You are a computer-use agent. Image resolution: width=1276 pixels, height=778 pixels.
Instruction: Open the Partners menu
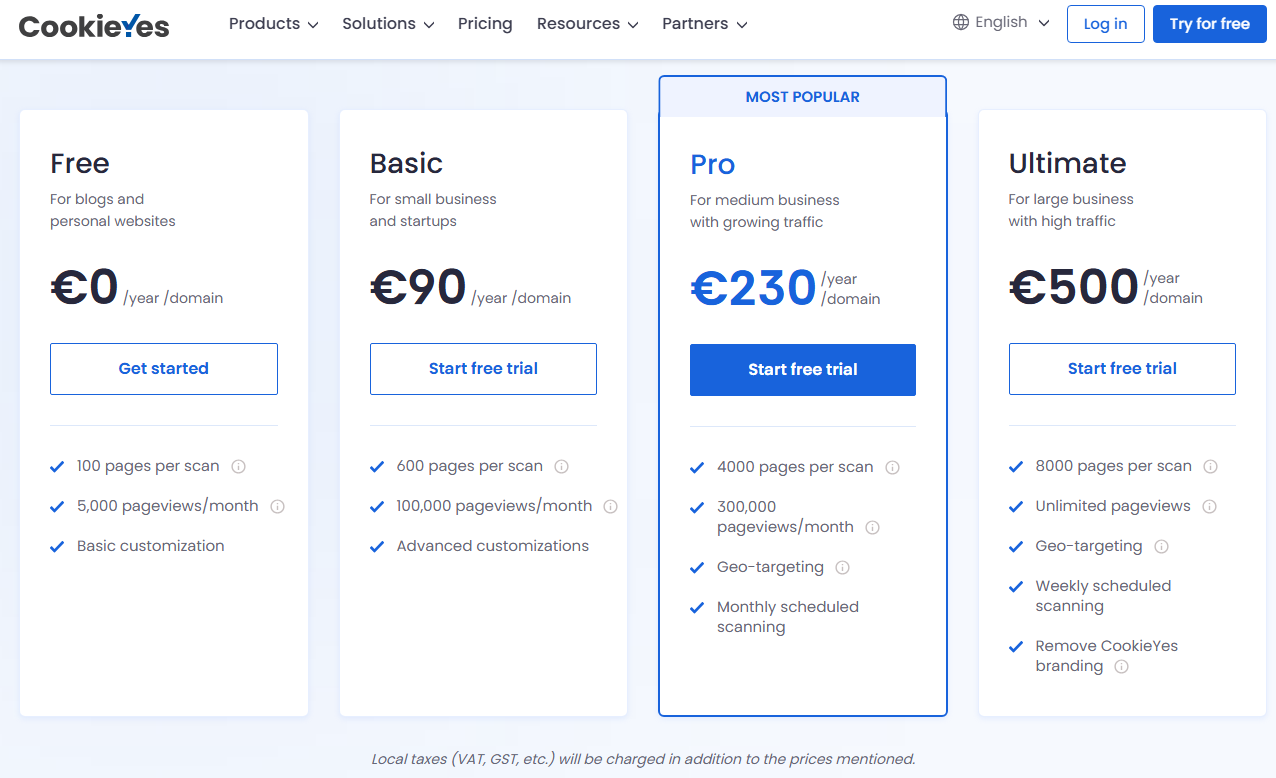point(704,24)
